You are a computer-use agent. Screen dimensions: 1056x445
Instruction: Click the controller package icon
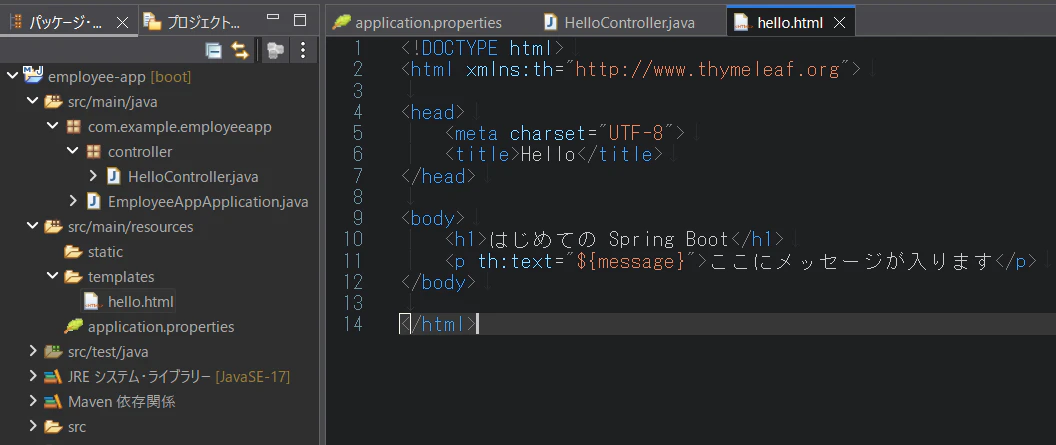click(x=94, y=151)
